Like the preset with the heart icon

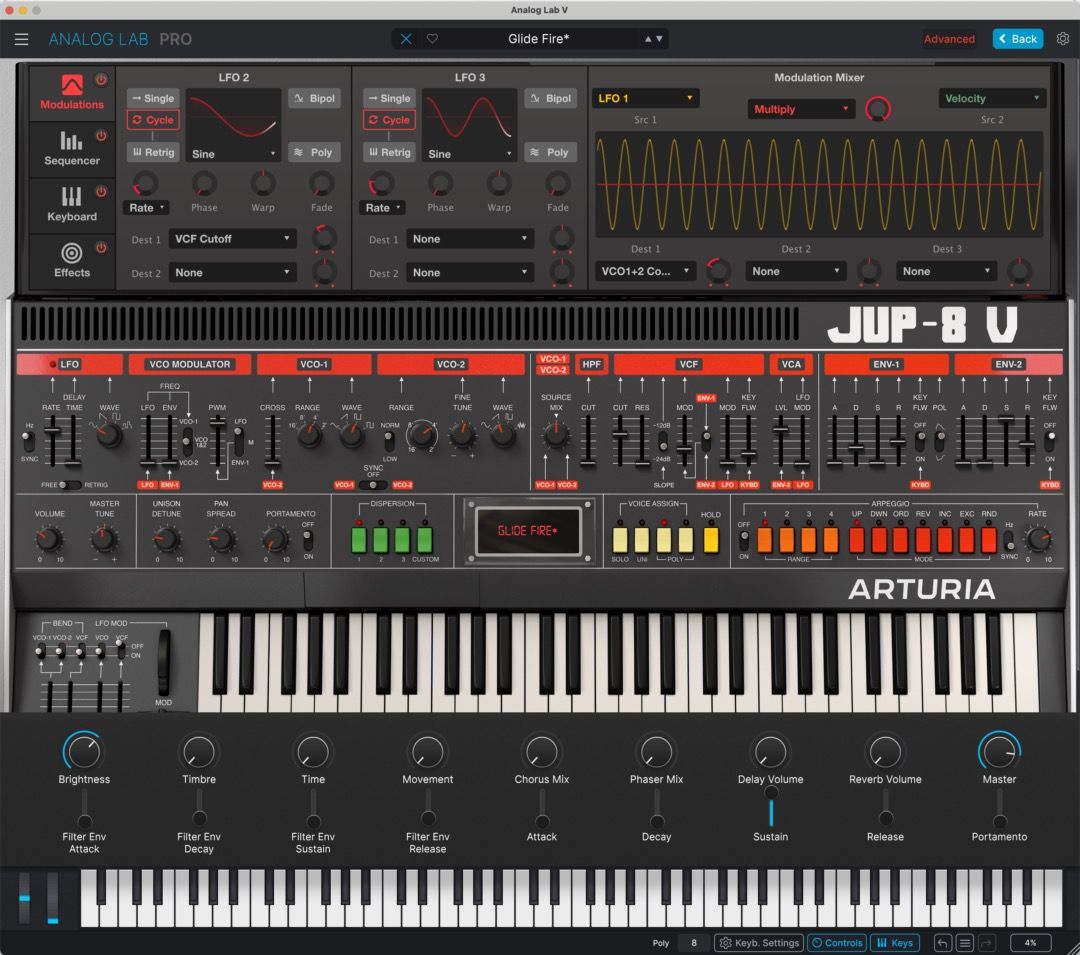pyautogui.click(x=432, y=39)
